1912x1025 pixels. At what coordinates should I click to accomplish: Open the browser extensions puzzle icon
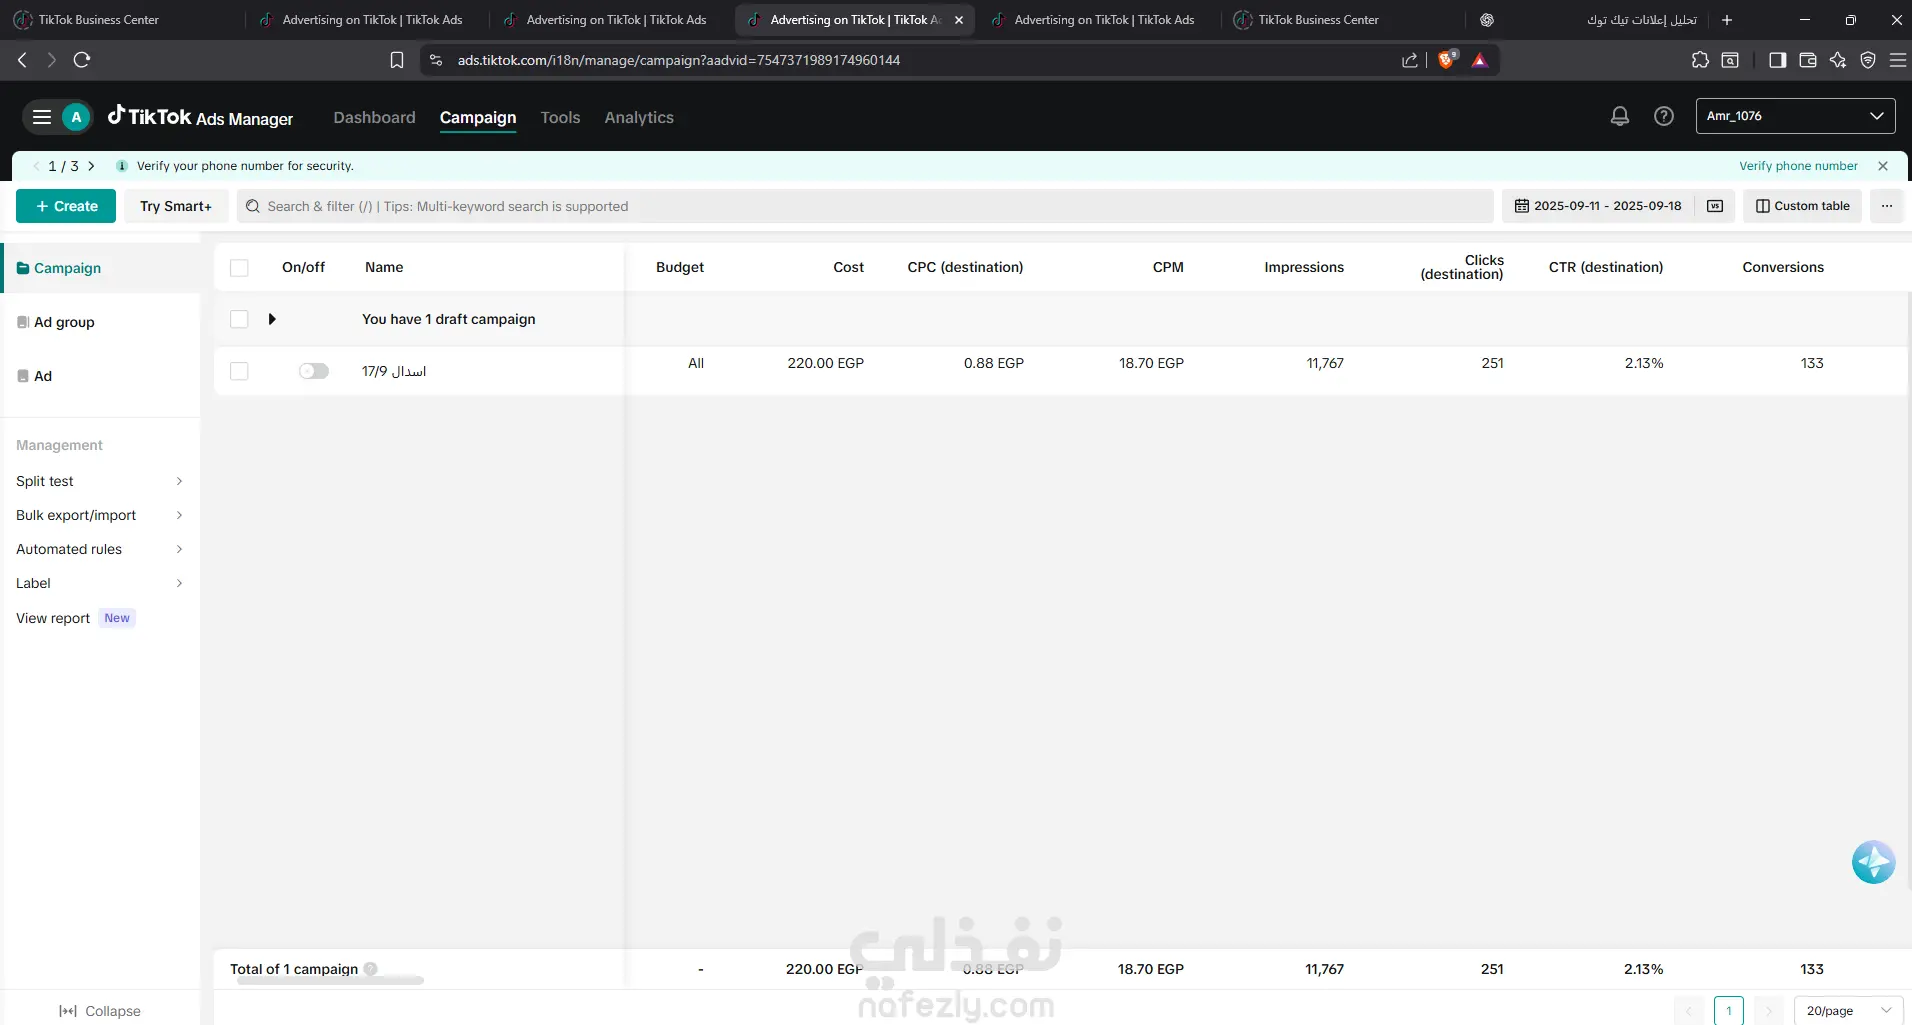tap(1700, 60)
